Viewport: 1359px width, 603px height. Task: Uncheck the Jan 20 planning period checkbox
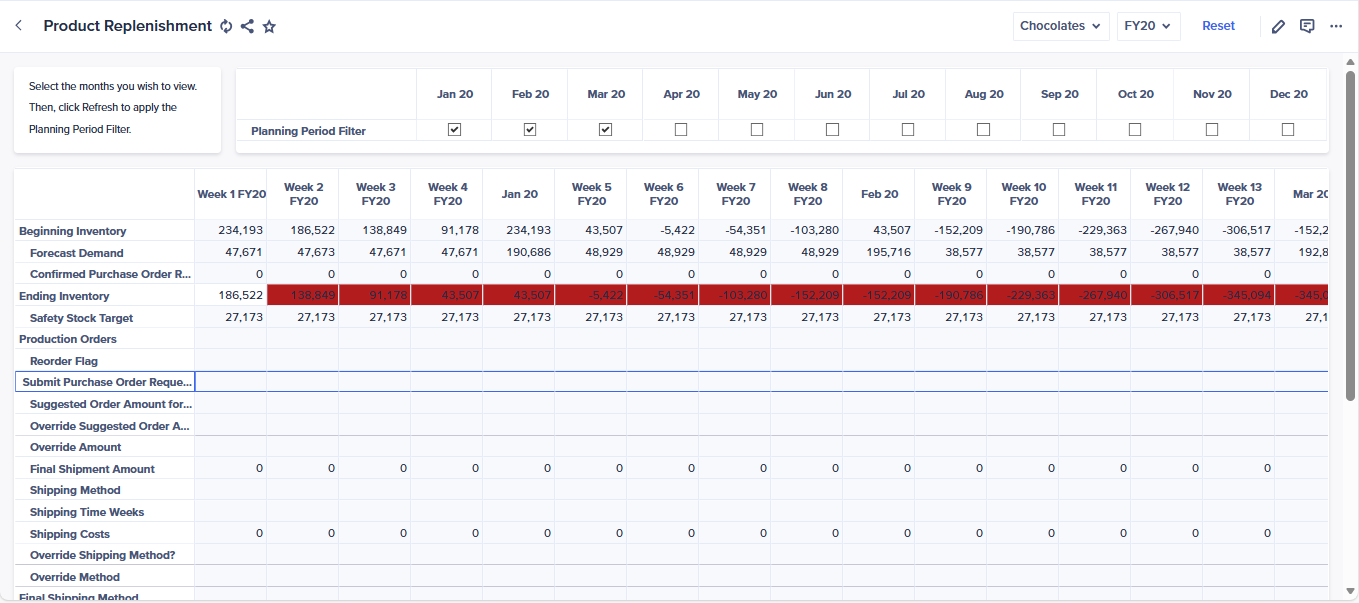point(455,130)
